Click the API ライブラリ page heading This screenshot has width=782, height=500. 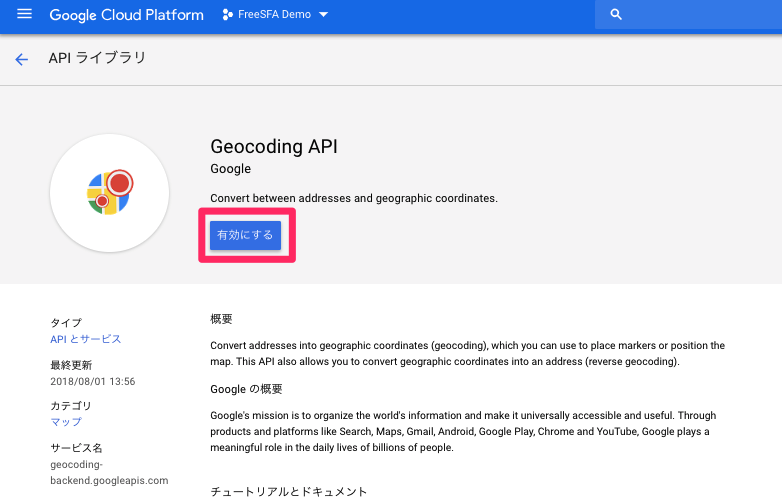pyautogui.click(x=98, y=58)
